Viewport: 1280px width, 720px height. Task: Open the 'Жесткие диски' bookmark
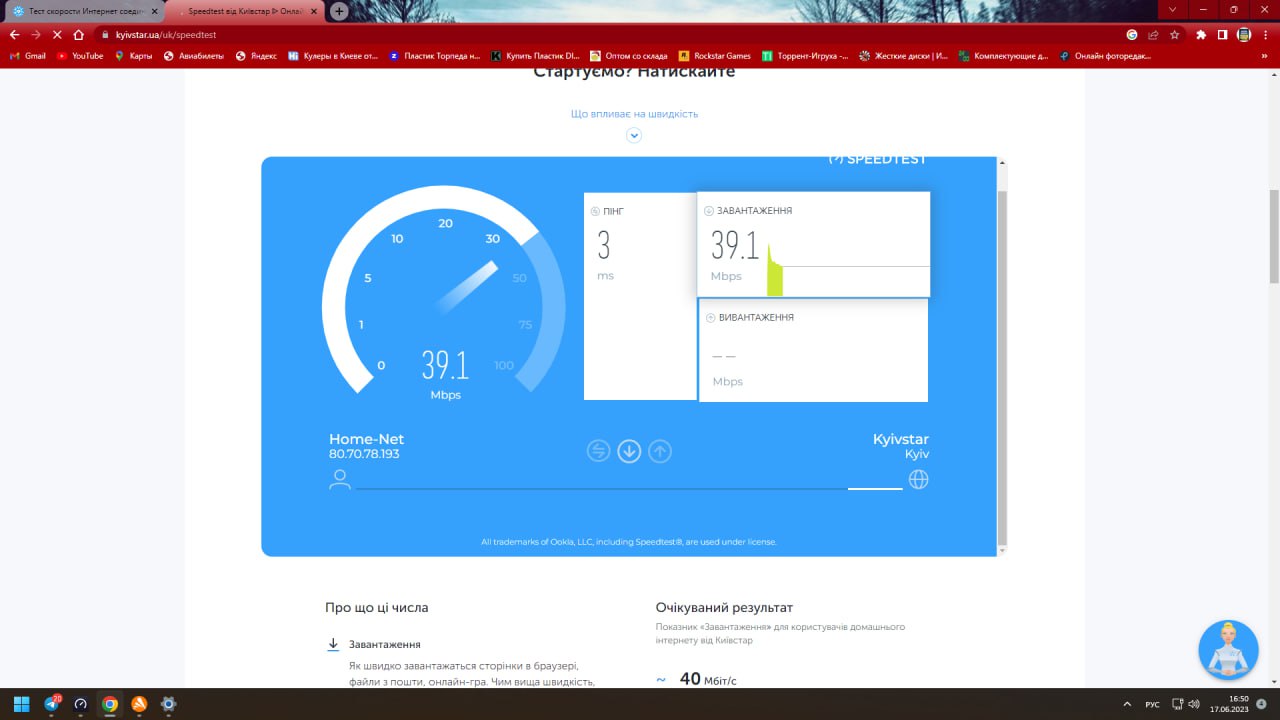pyautogui.click(x=904, y=56)
